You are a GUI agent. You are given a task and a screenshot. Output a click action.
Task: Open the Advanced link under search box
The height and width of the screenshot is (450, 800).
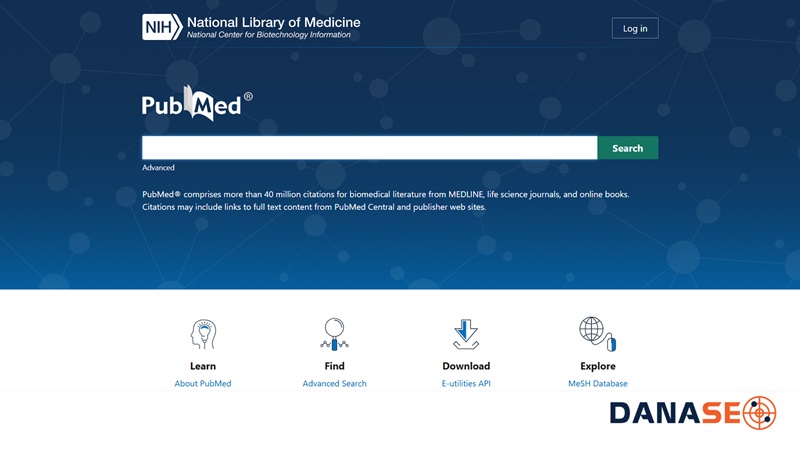click(158, 167)
